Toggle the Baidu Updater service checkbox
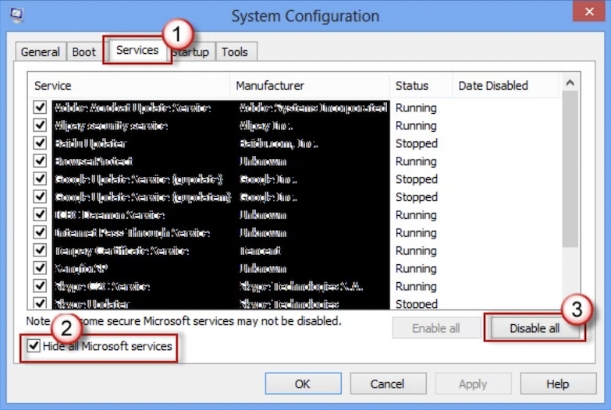 point(40,143)
